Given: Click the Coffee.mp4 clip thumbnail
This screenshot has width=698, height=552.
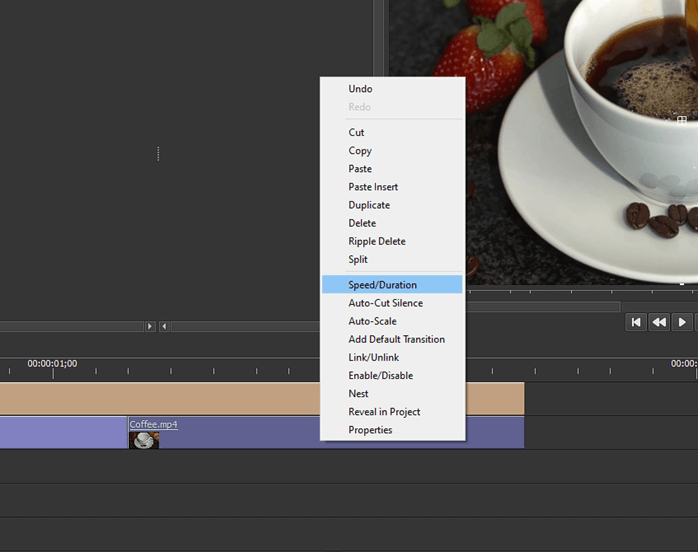Looking at the screenshot, I should [x=144, y=440].
